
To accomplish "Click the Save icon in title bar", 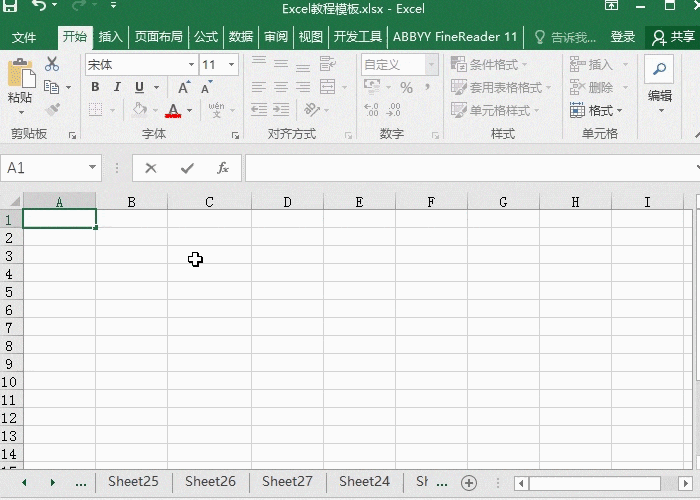I will (10, 5).
